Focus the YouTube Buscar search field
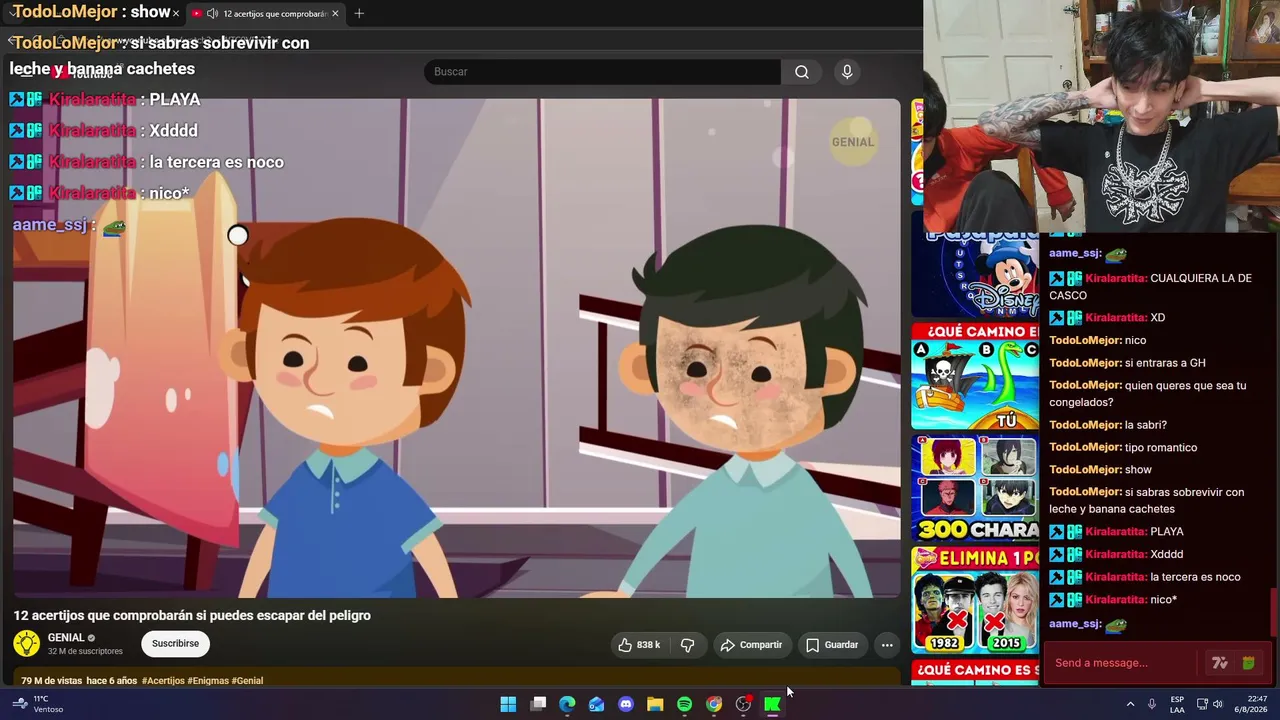 [x=602, y=72]
